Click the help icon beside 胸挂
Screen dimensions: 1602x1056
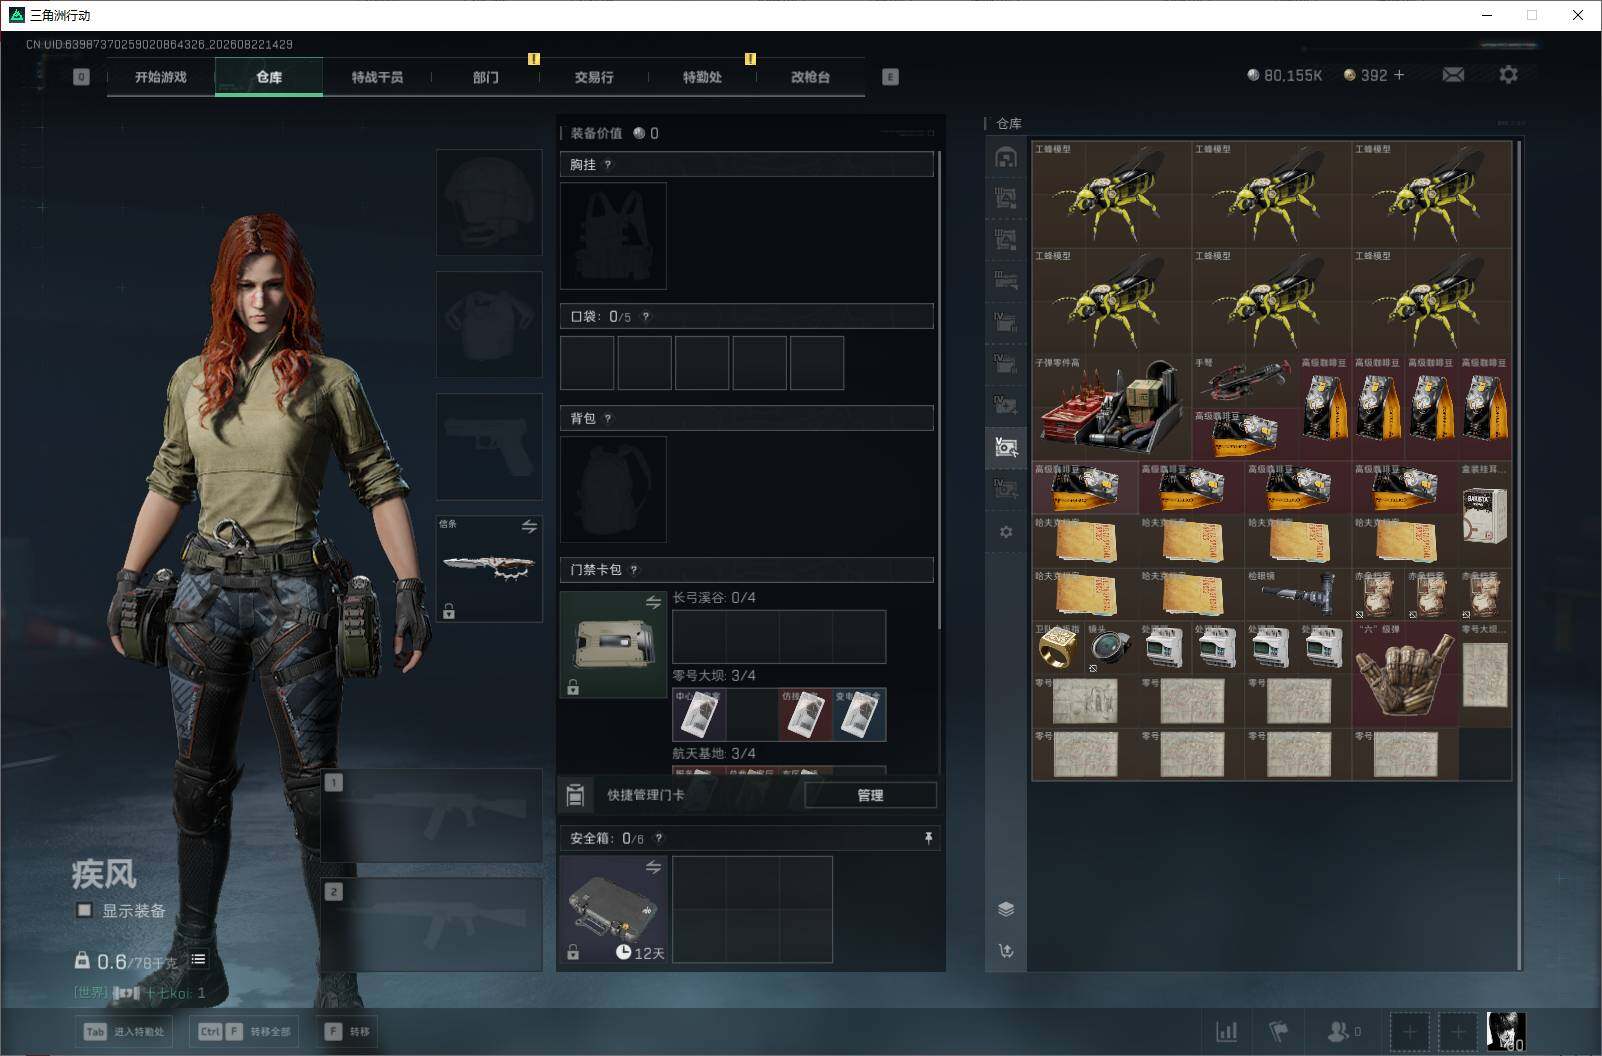[608, 165]
